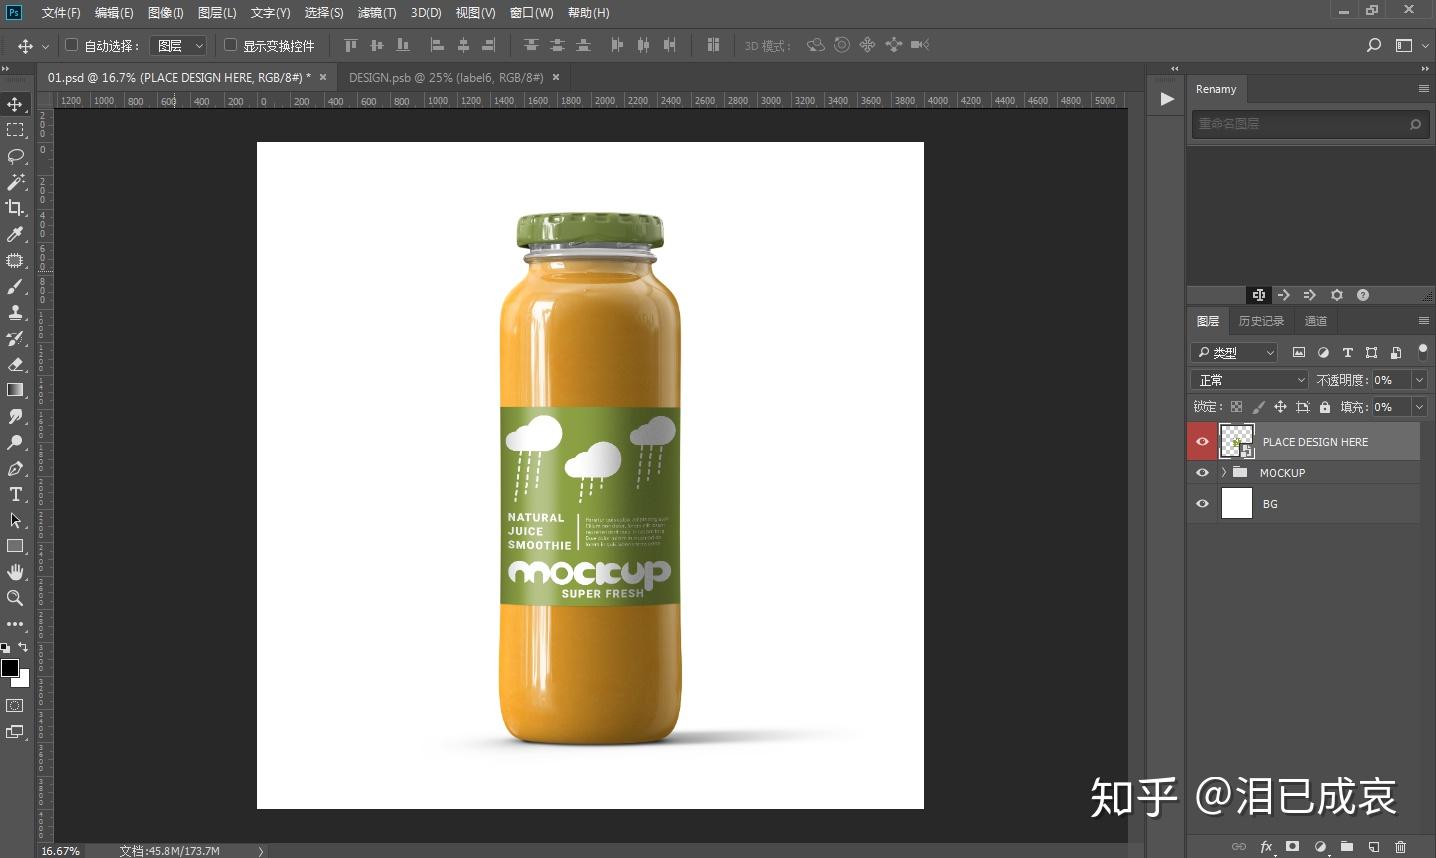
Task: Open the 滤镜(T) menu
Action: point(377,13)
